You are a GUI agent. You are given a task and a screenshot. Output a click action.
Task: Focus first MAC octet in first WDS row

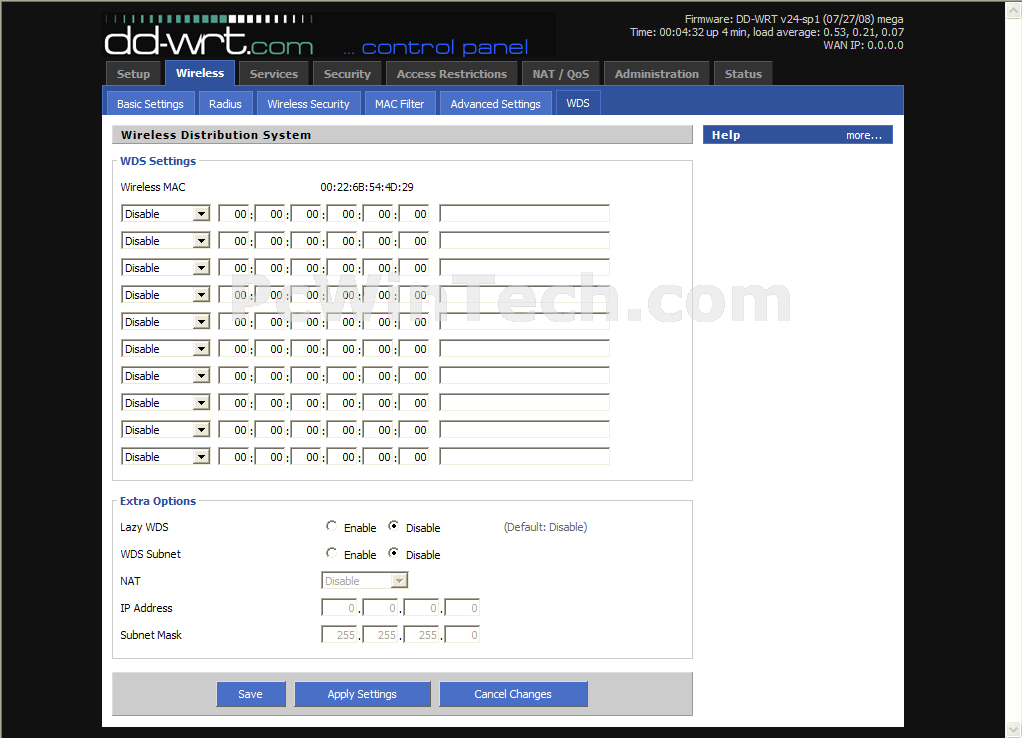click(x=234, y=214)
